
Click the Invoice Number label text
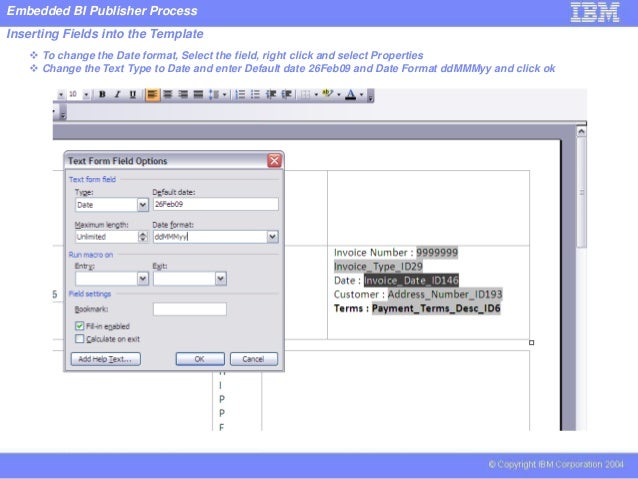[x=370, y=253]
